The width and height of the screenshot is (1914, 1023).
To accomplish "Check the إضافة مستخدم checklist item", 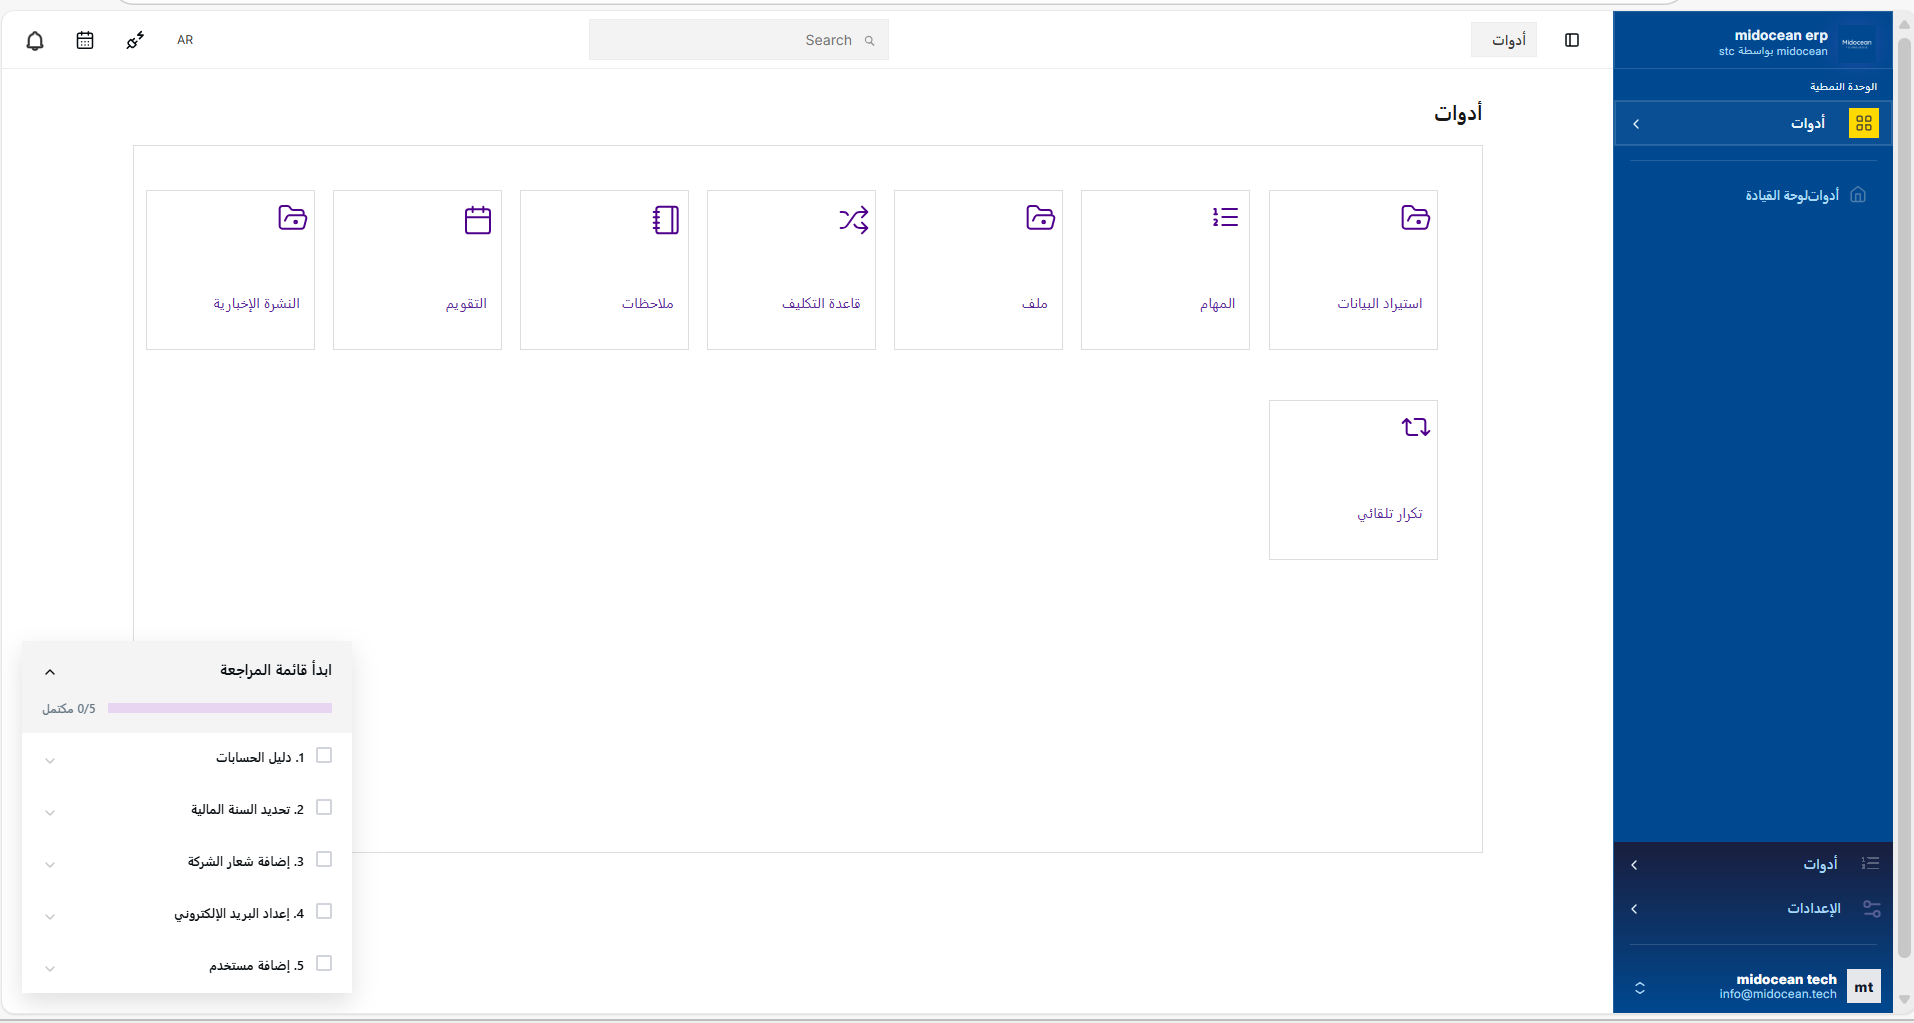I will click(322, 963).
